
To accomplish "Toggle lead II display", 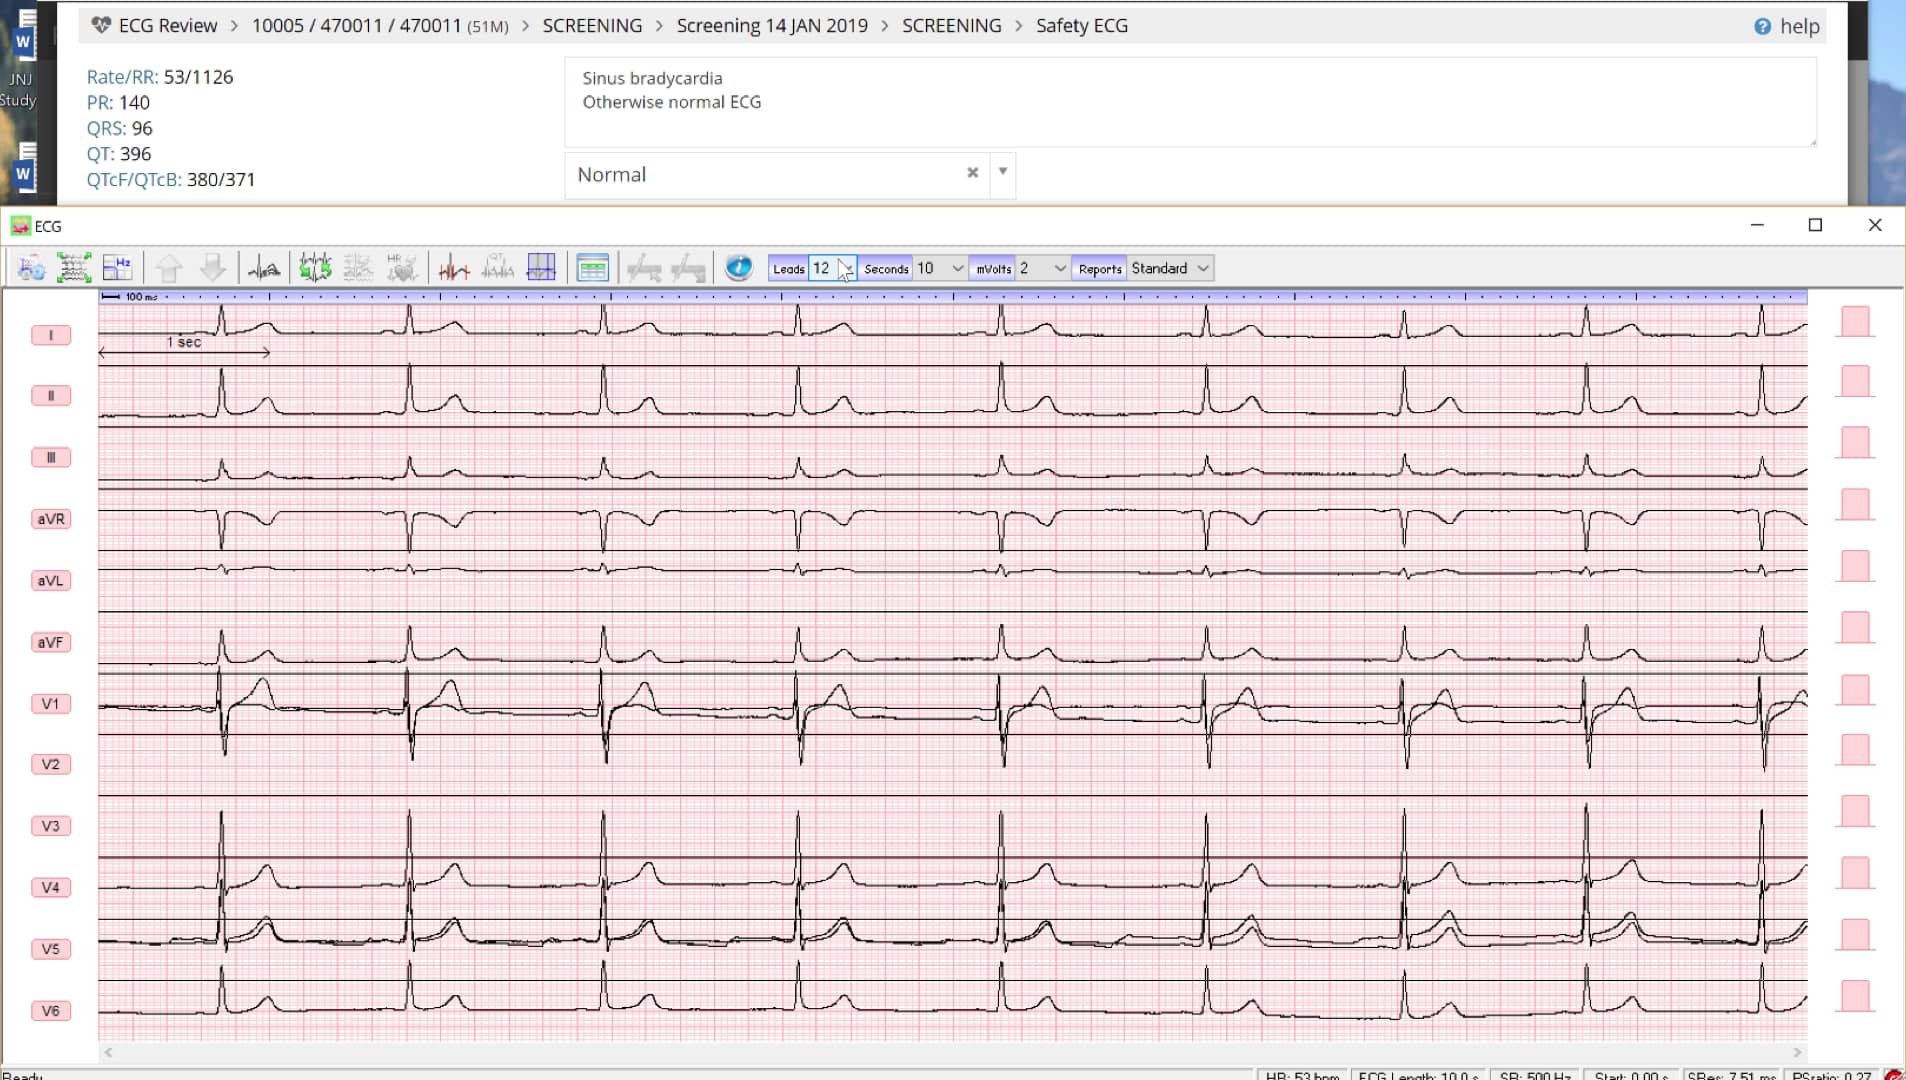I will coord(50,395).
